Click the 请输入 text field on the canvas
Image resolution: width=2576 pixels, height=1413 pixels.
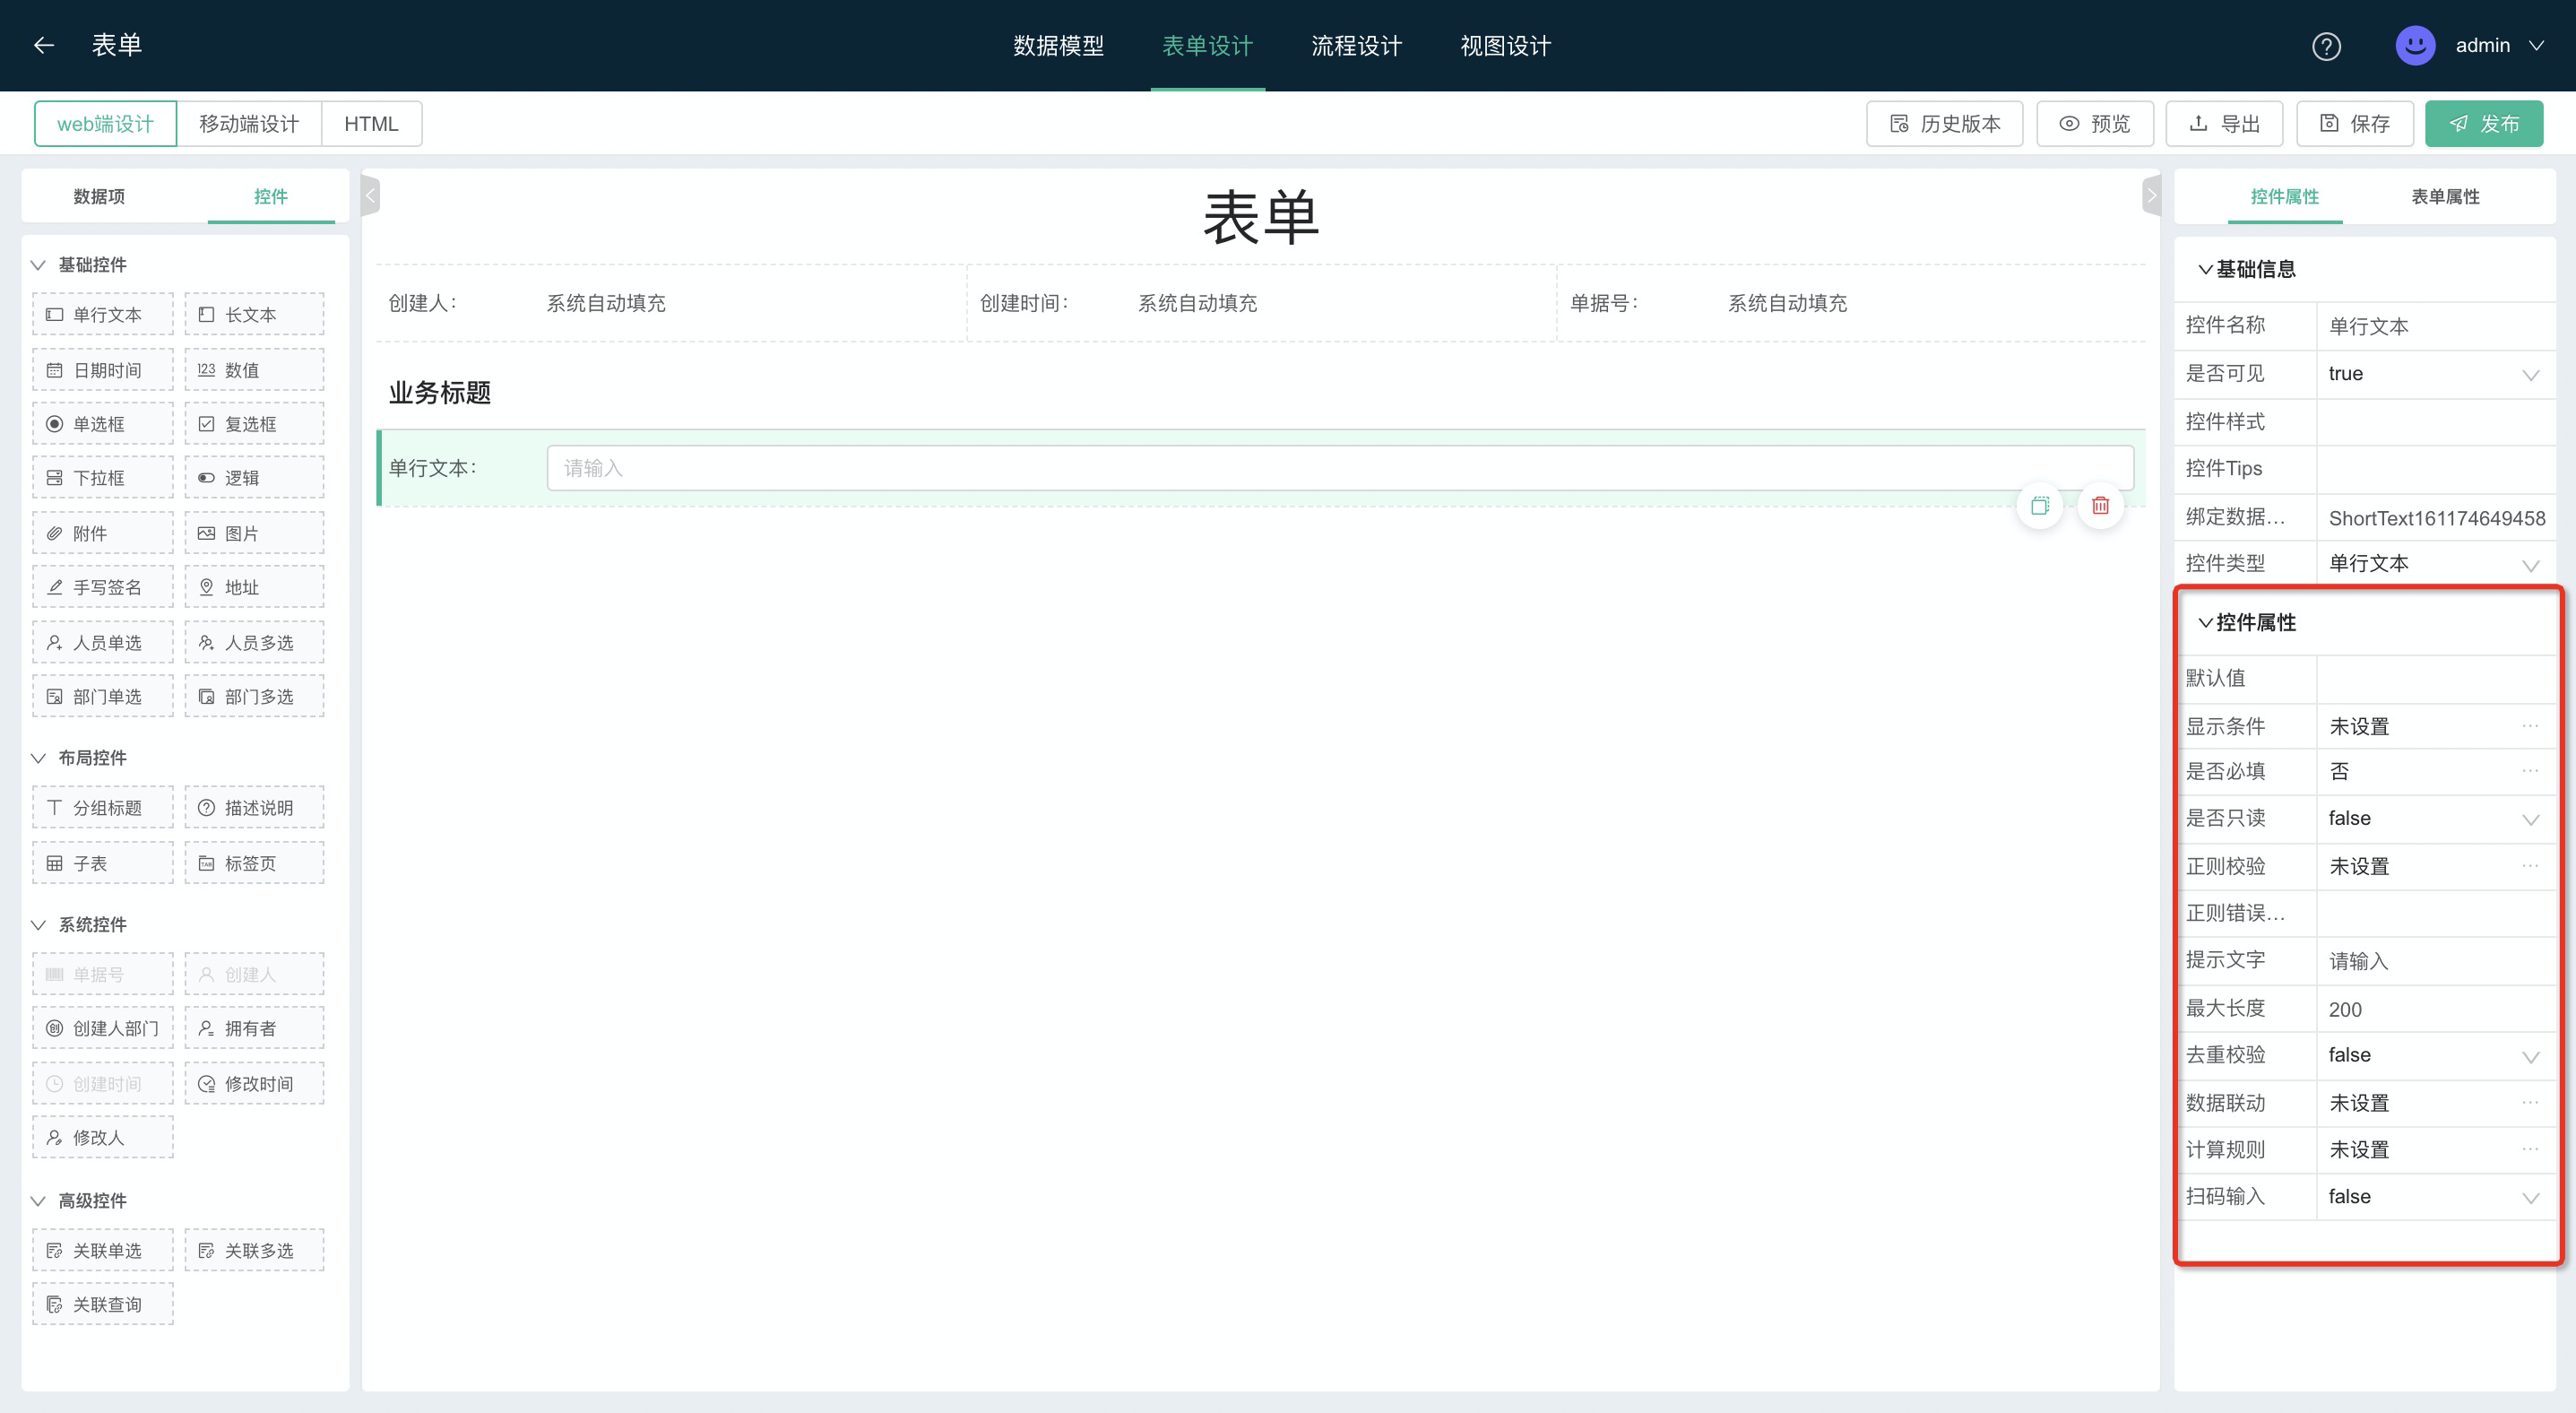click(1340, 468)
